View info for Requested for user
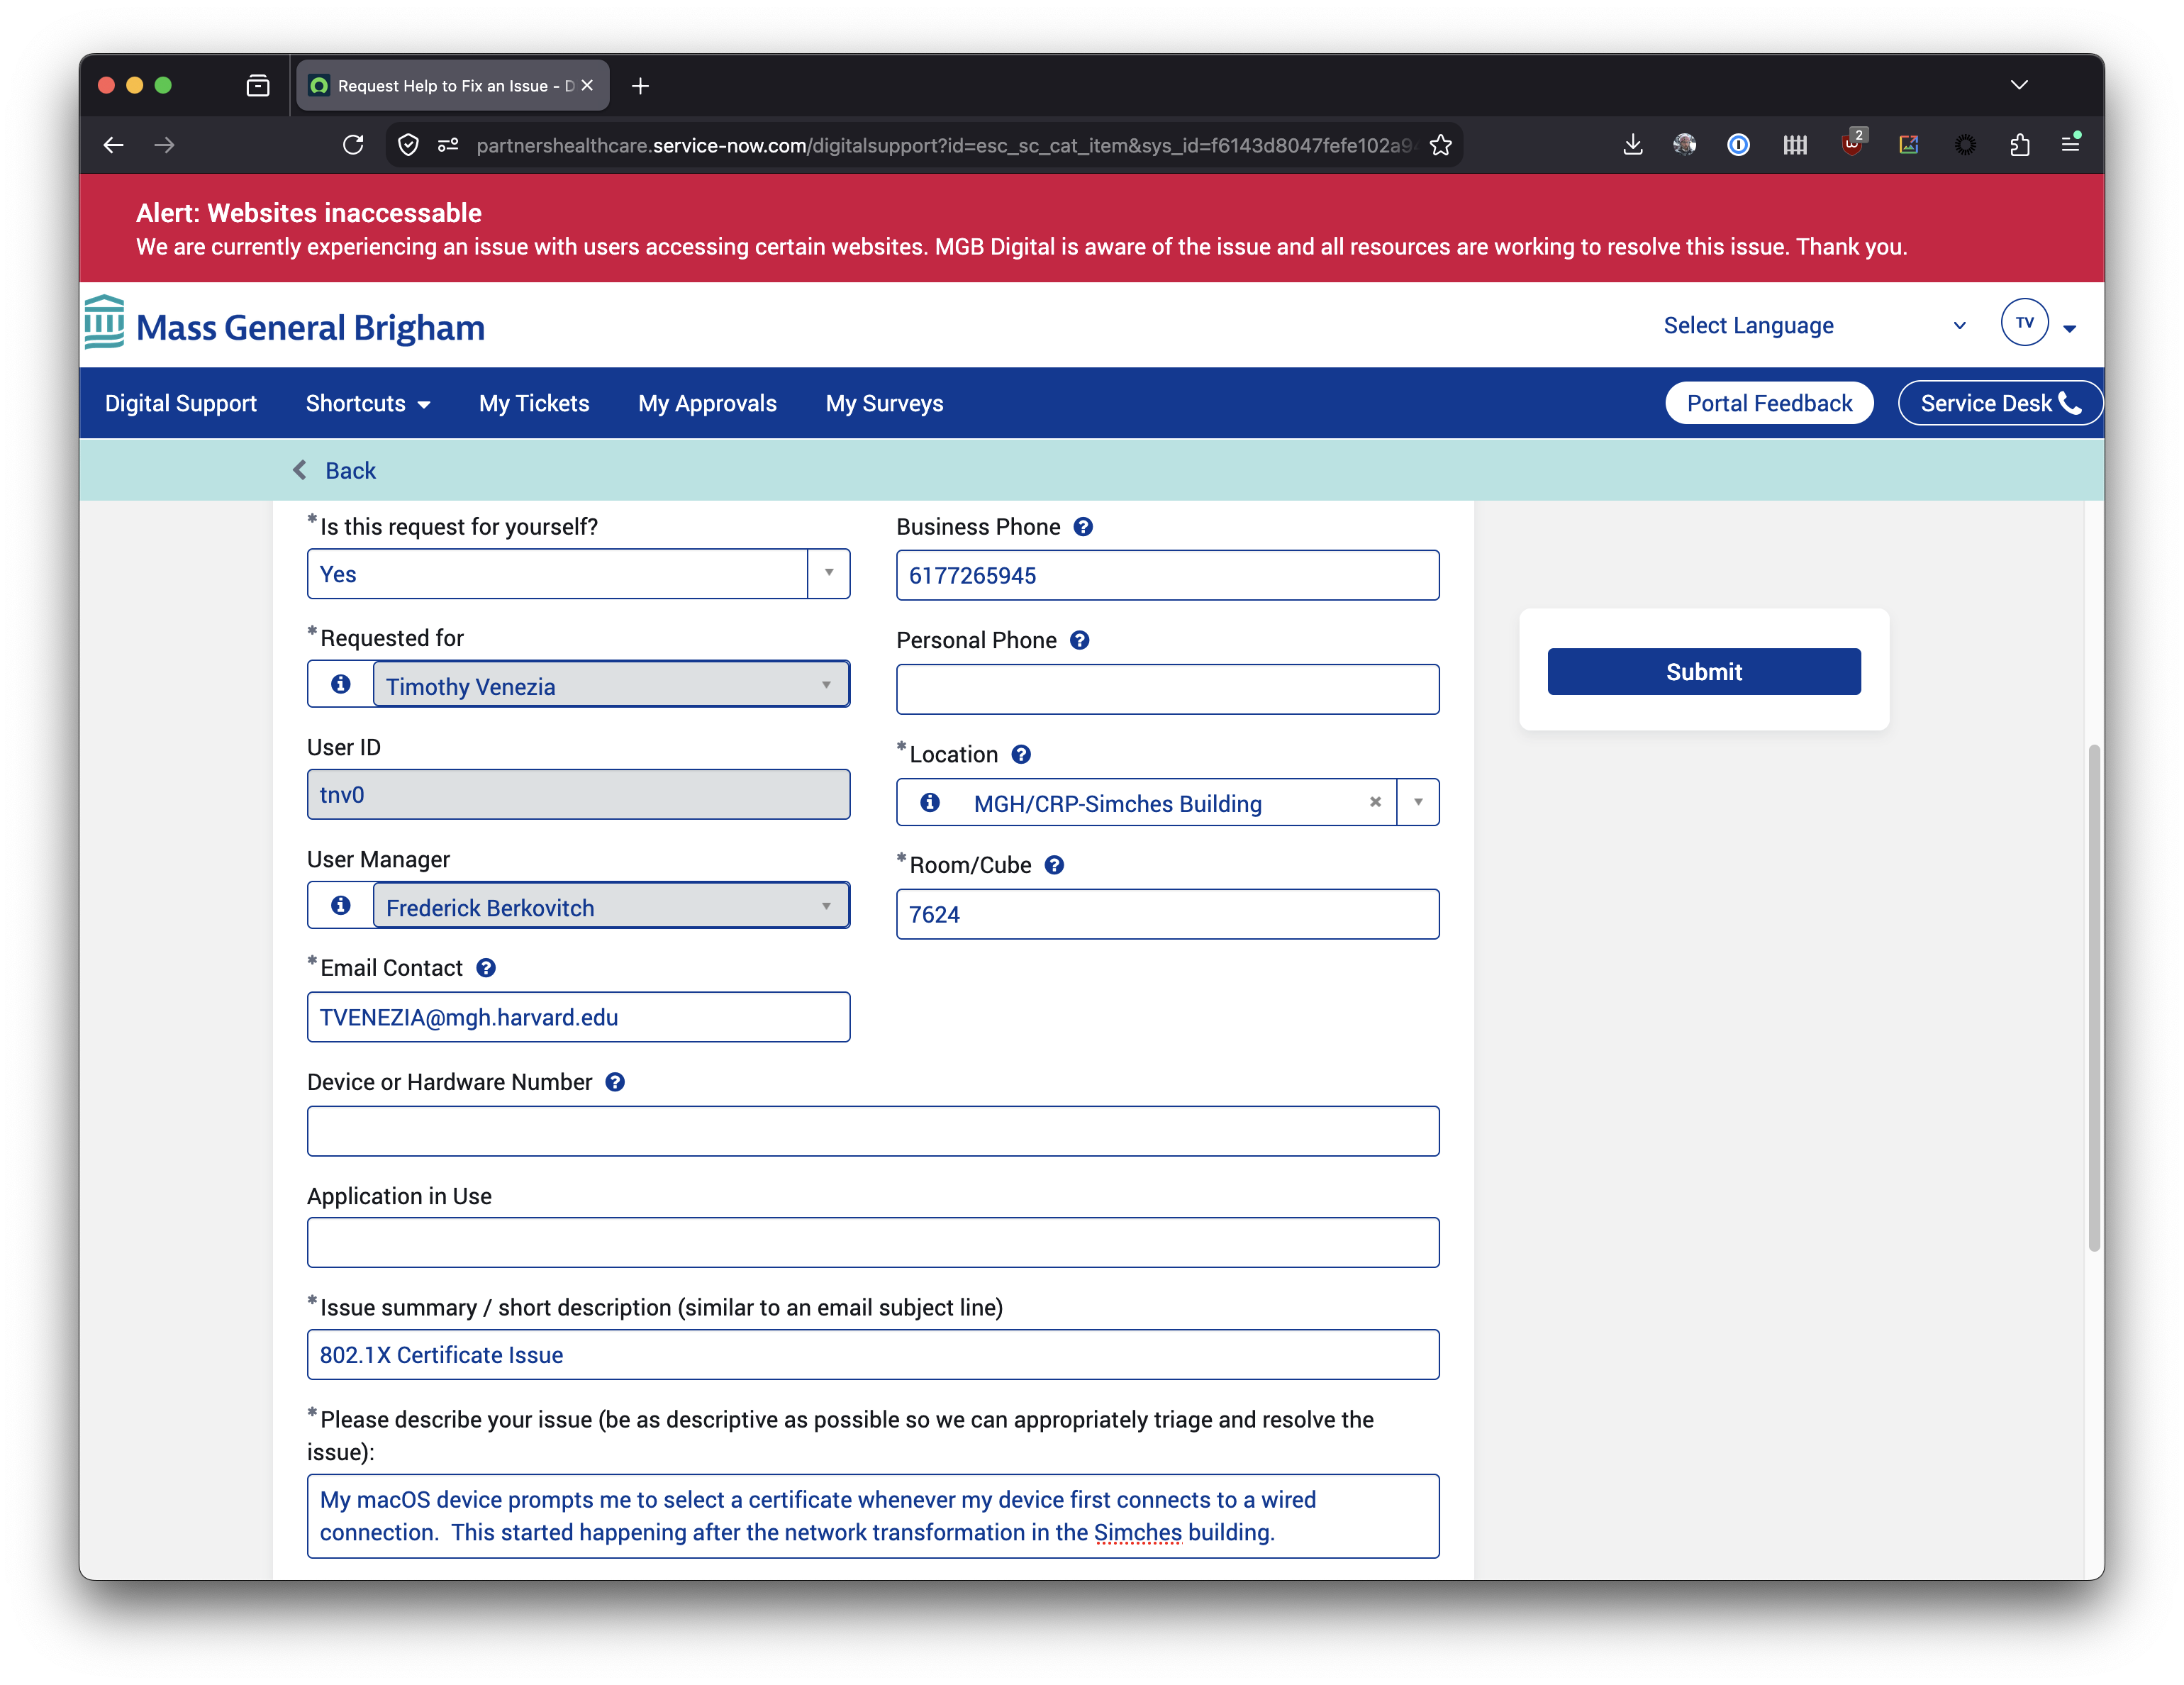 pyautogui.click(x=341, y=684)
